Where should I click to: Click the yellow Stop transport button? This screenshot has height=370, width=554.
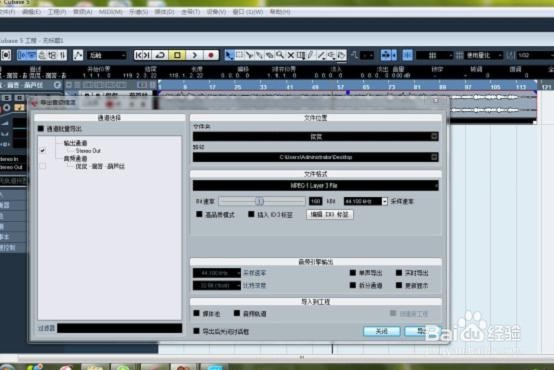point(177,55)
